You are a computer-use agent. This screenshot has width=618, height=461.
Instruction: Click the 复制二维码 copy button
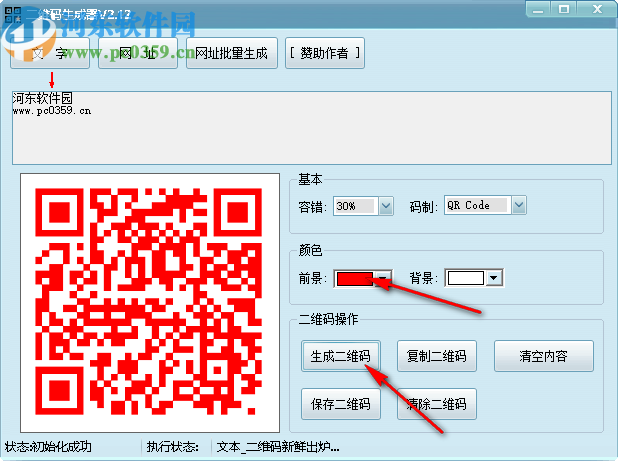437,356
